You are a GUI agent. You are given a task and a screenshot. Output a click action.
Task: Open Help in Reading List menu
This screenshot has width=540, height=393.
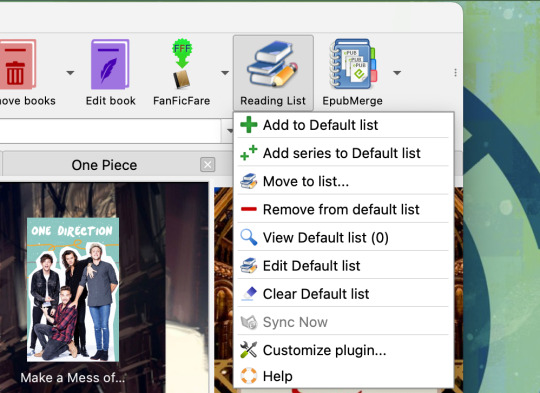click(343, 376)
